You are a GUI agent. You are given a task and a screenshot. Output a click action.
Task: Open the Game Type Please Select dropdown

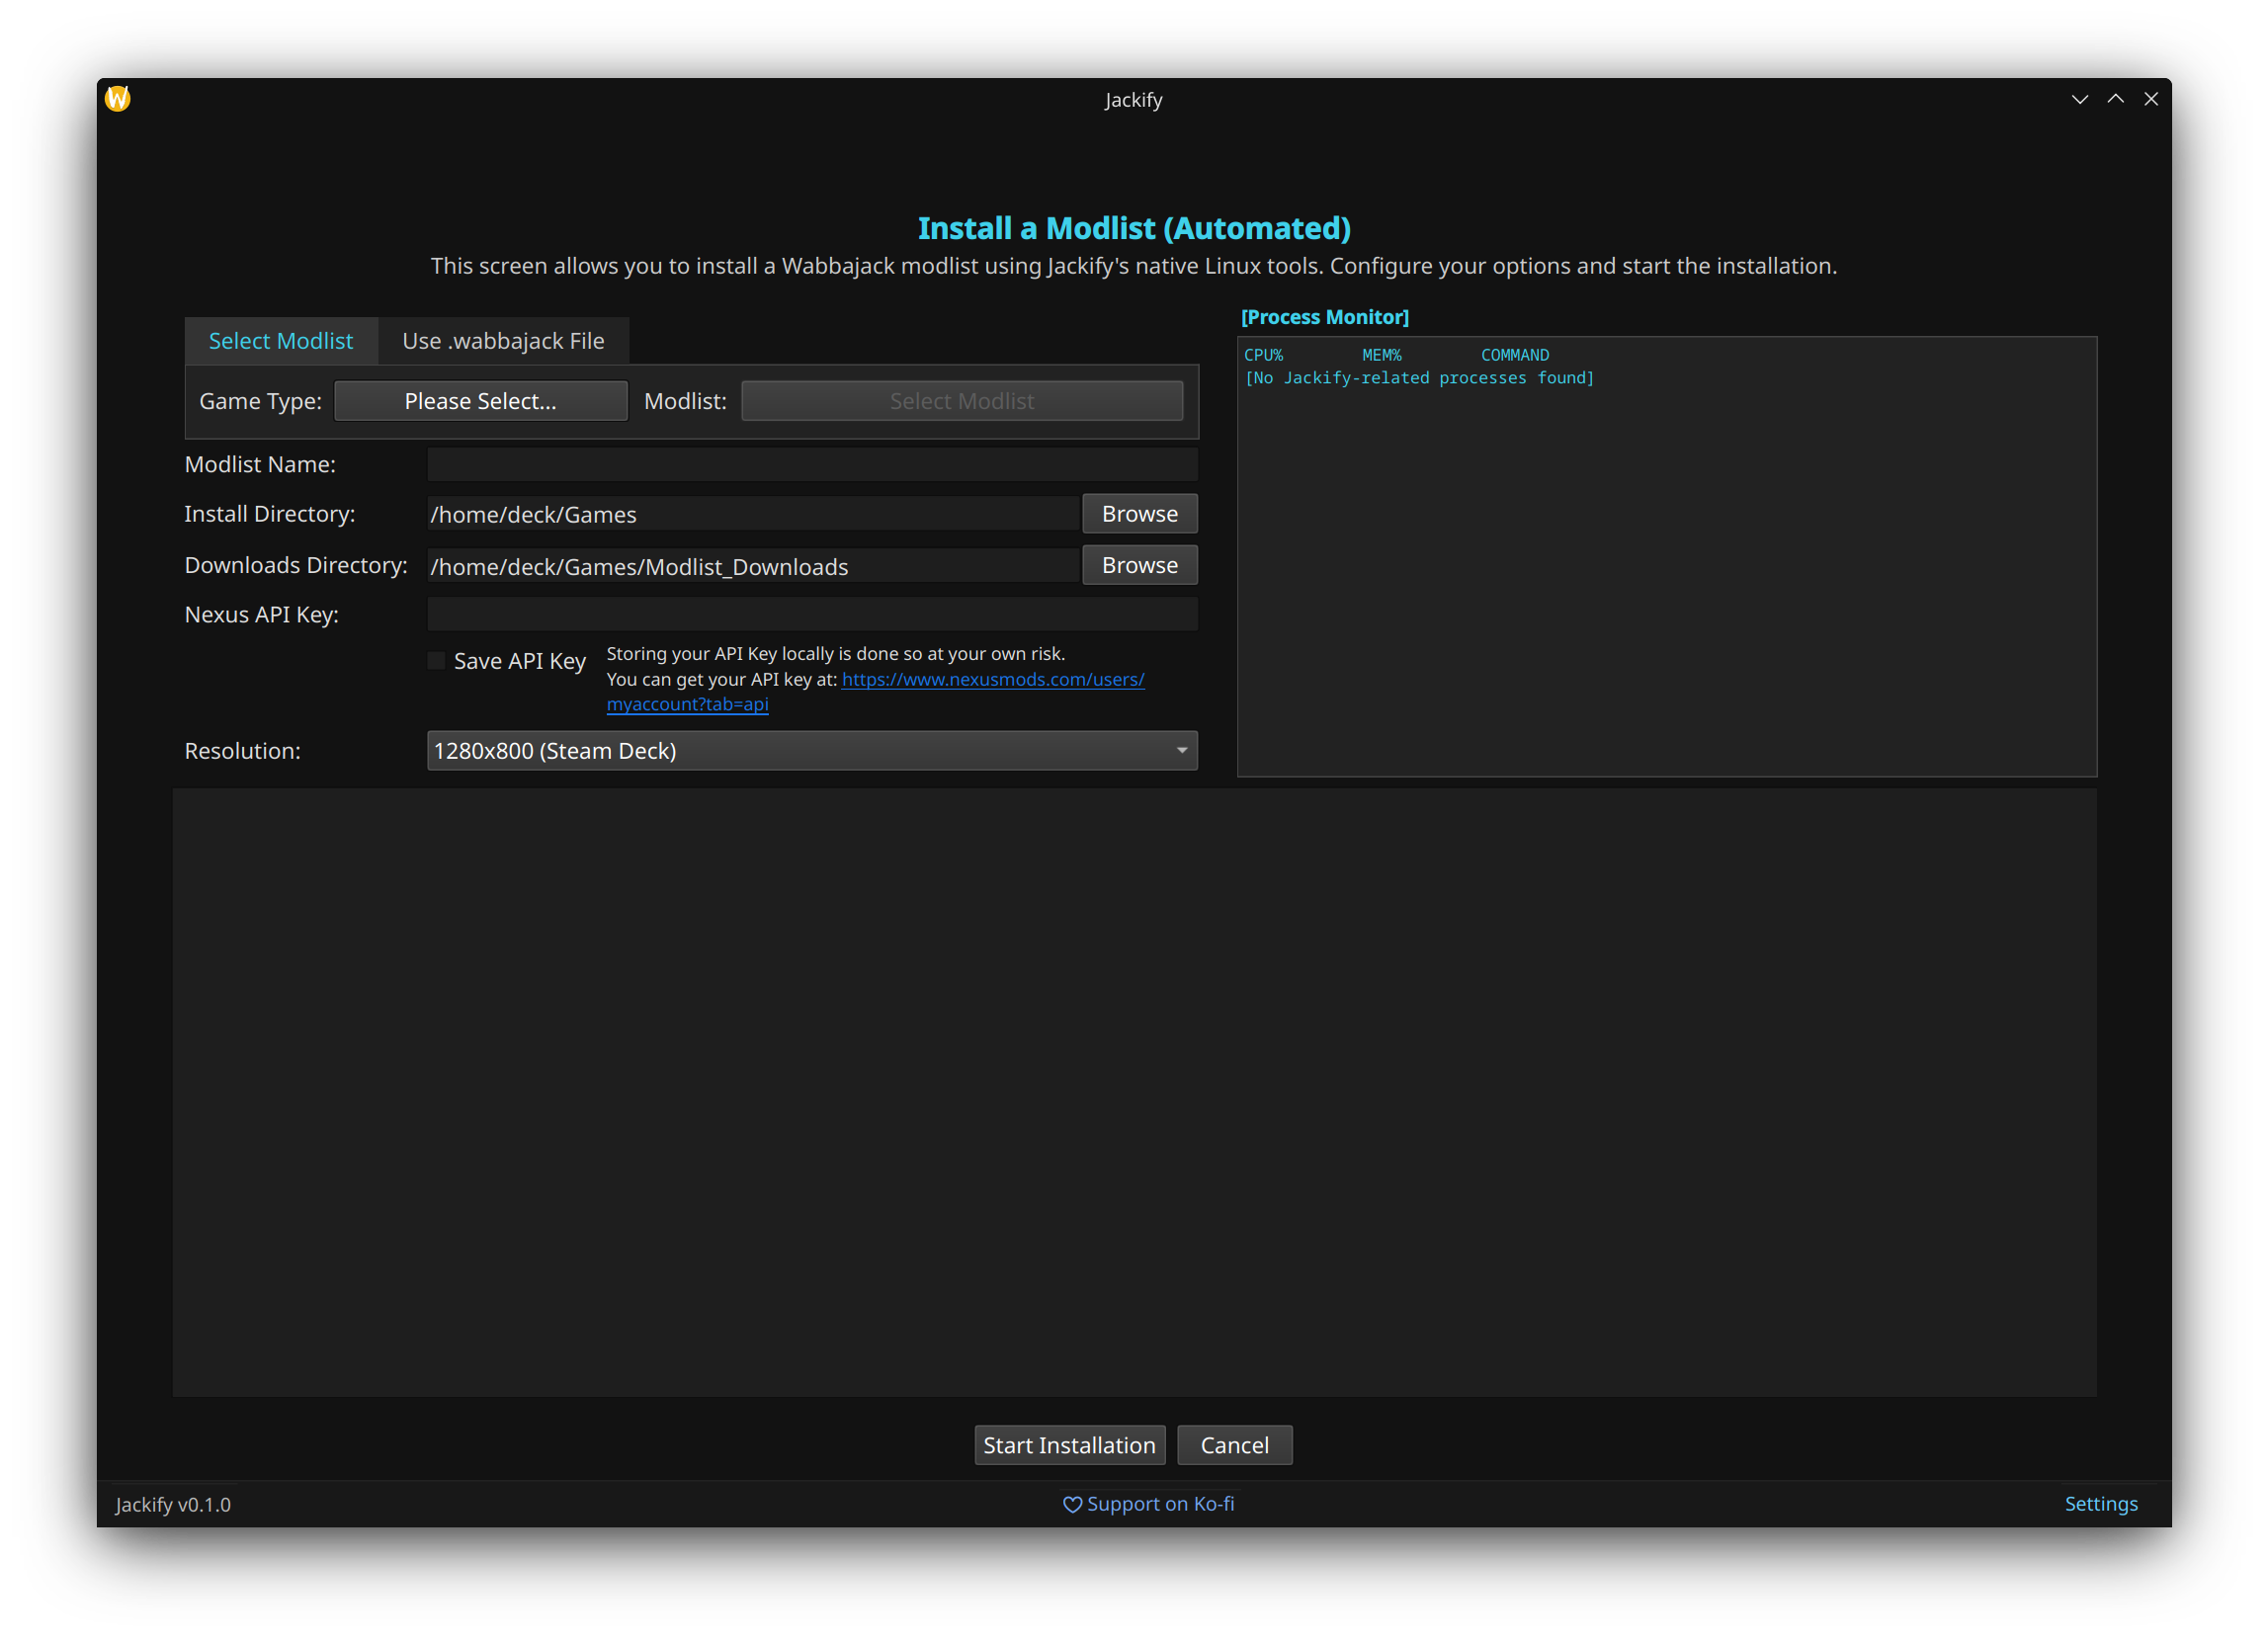(x=480, y=401)
